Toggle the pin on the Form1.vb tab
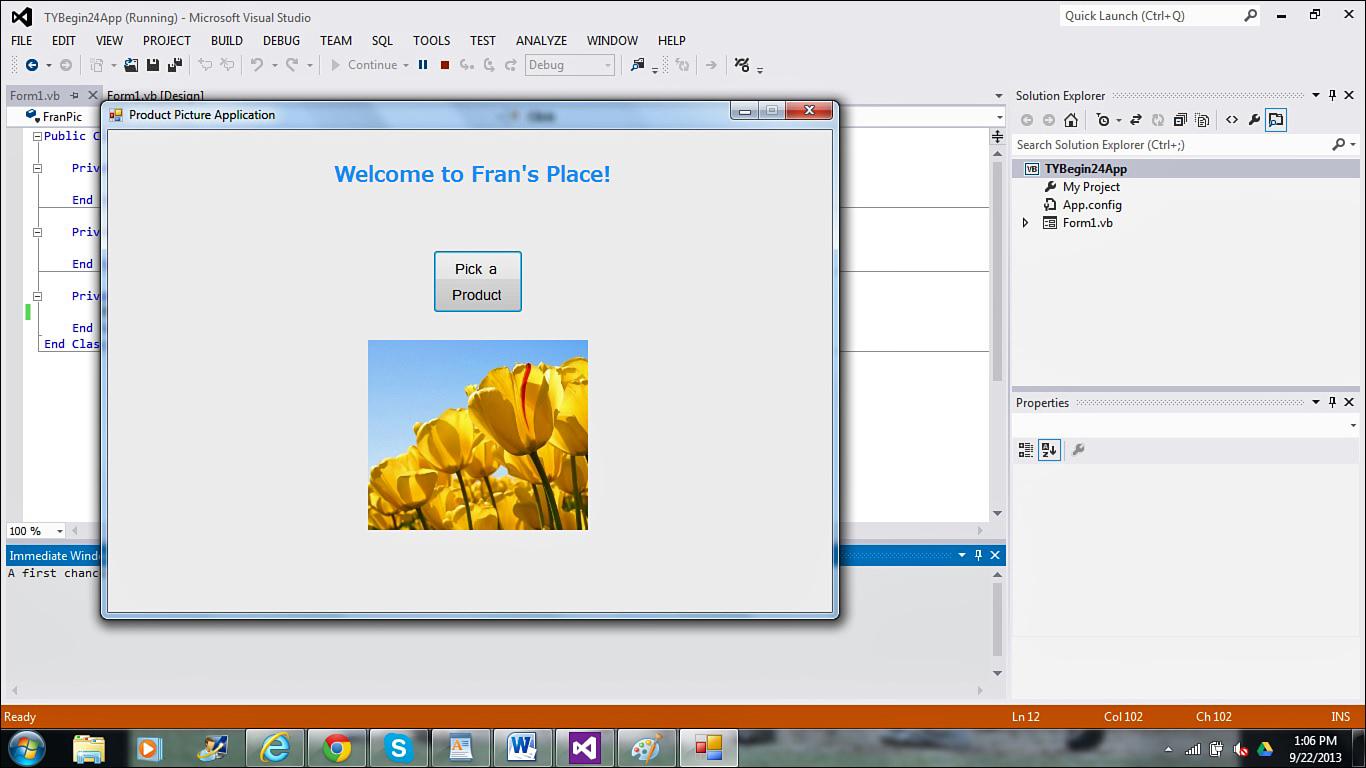This screenshot has height=768, width=1366. pyautogui.click(x=74, y=96)
